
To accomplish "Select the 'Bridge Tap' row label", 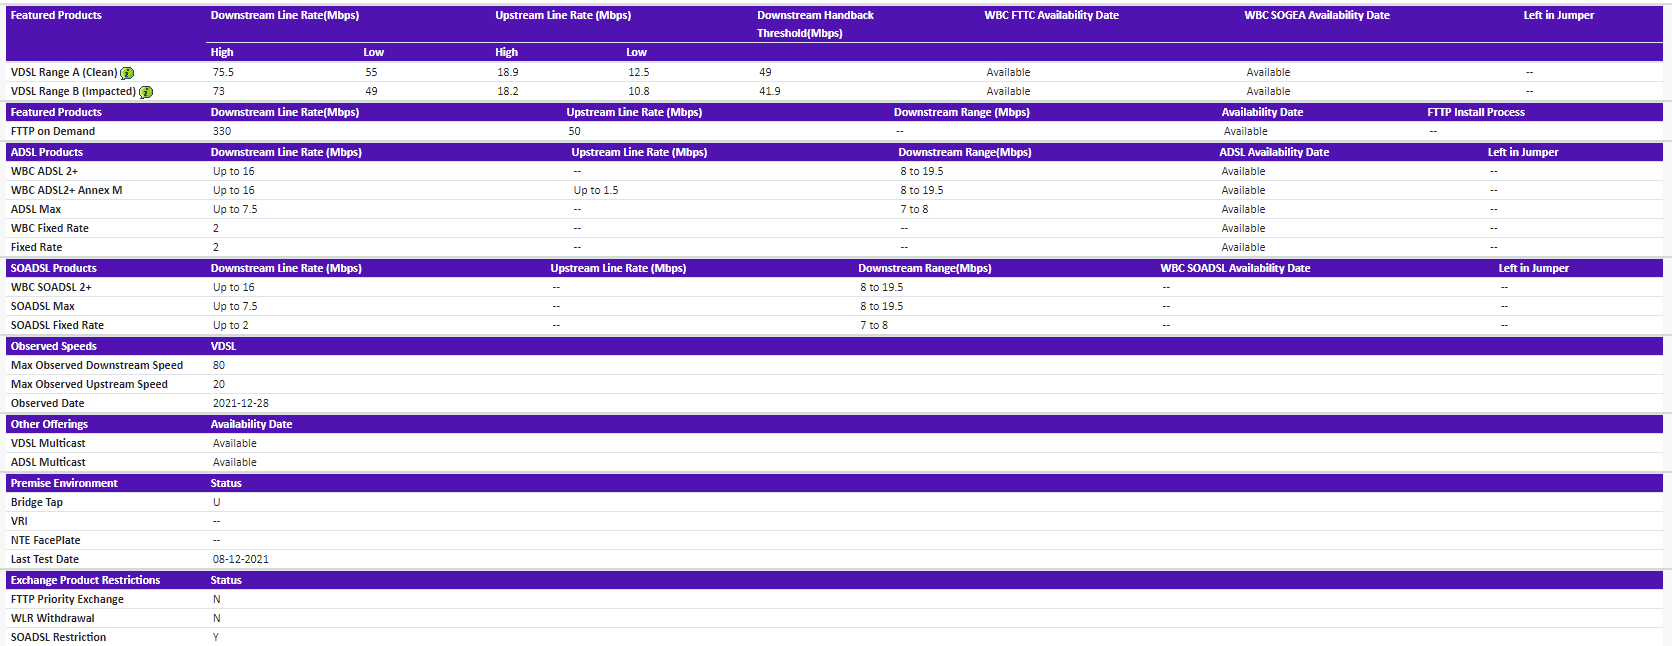I will pyautogui.click(x=37, y=502).
